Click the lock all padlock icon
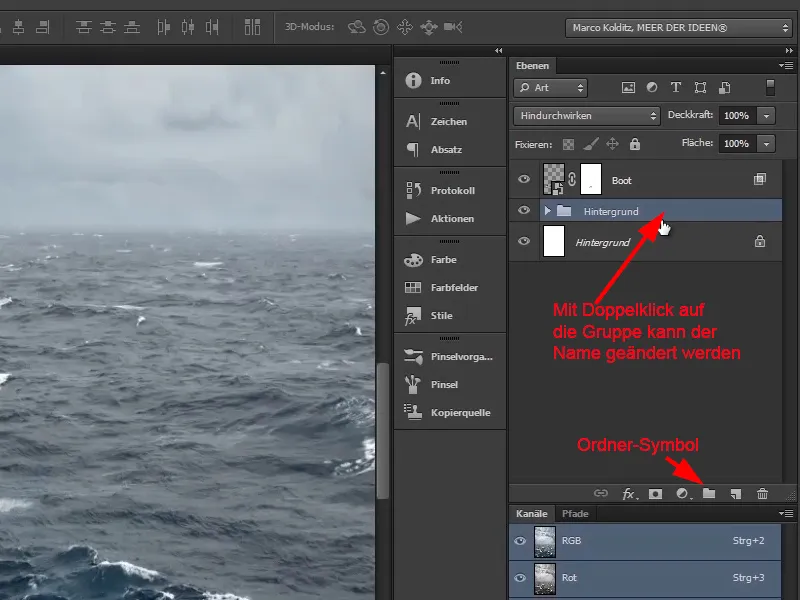The image size is (800, 600). point(634,143)
